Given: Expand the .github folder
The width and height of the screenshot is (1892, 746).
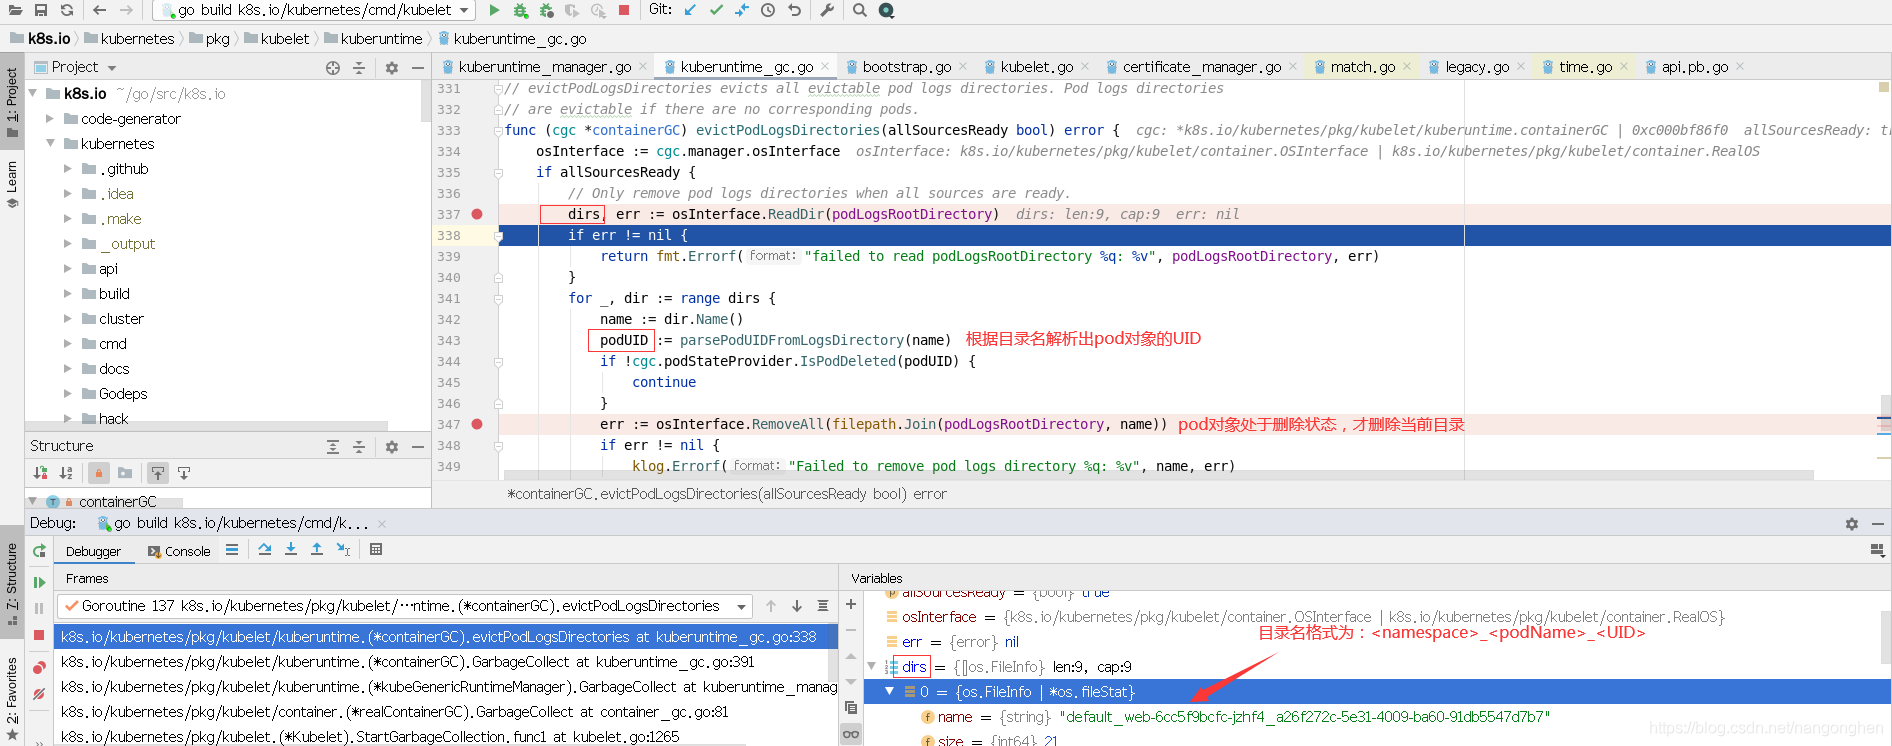Looking at the screenshot, I should click(x=68, y=168).
